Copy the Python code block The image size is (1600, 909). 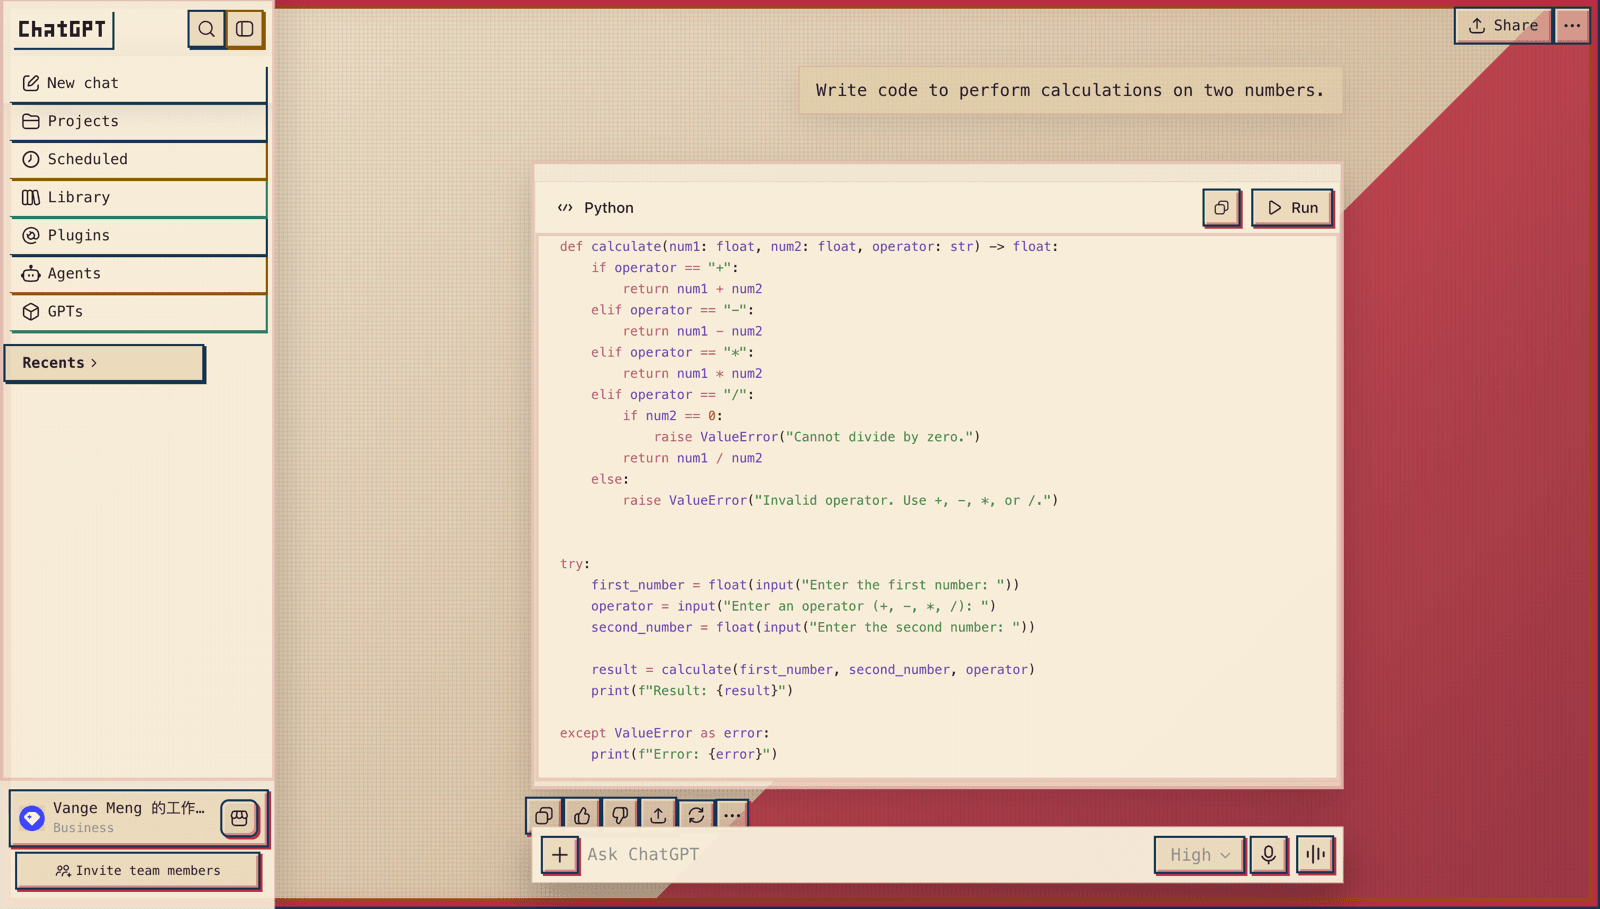pos(1221,208)
